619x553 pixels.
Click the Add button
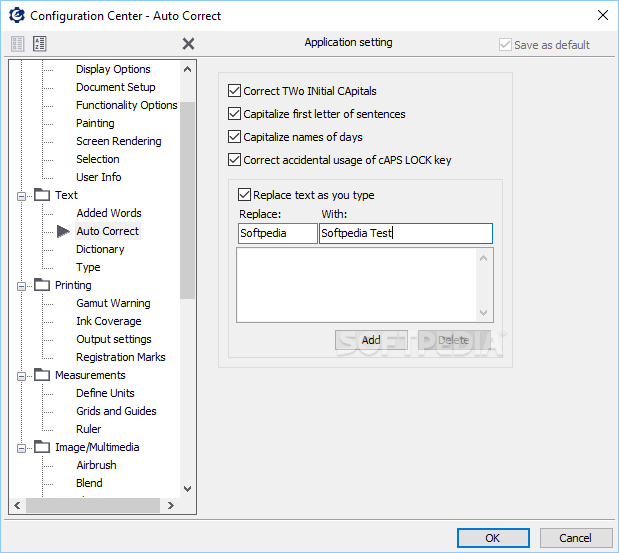[x=371, y=340]
